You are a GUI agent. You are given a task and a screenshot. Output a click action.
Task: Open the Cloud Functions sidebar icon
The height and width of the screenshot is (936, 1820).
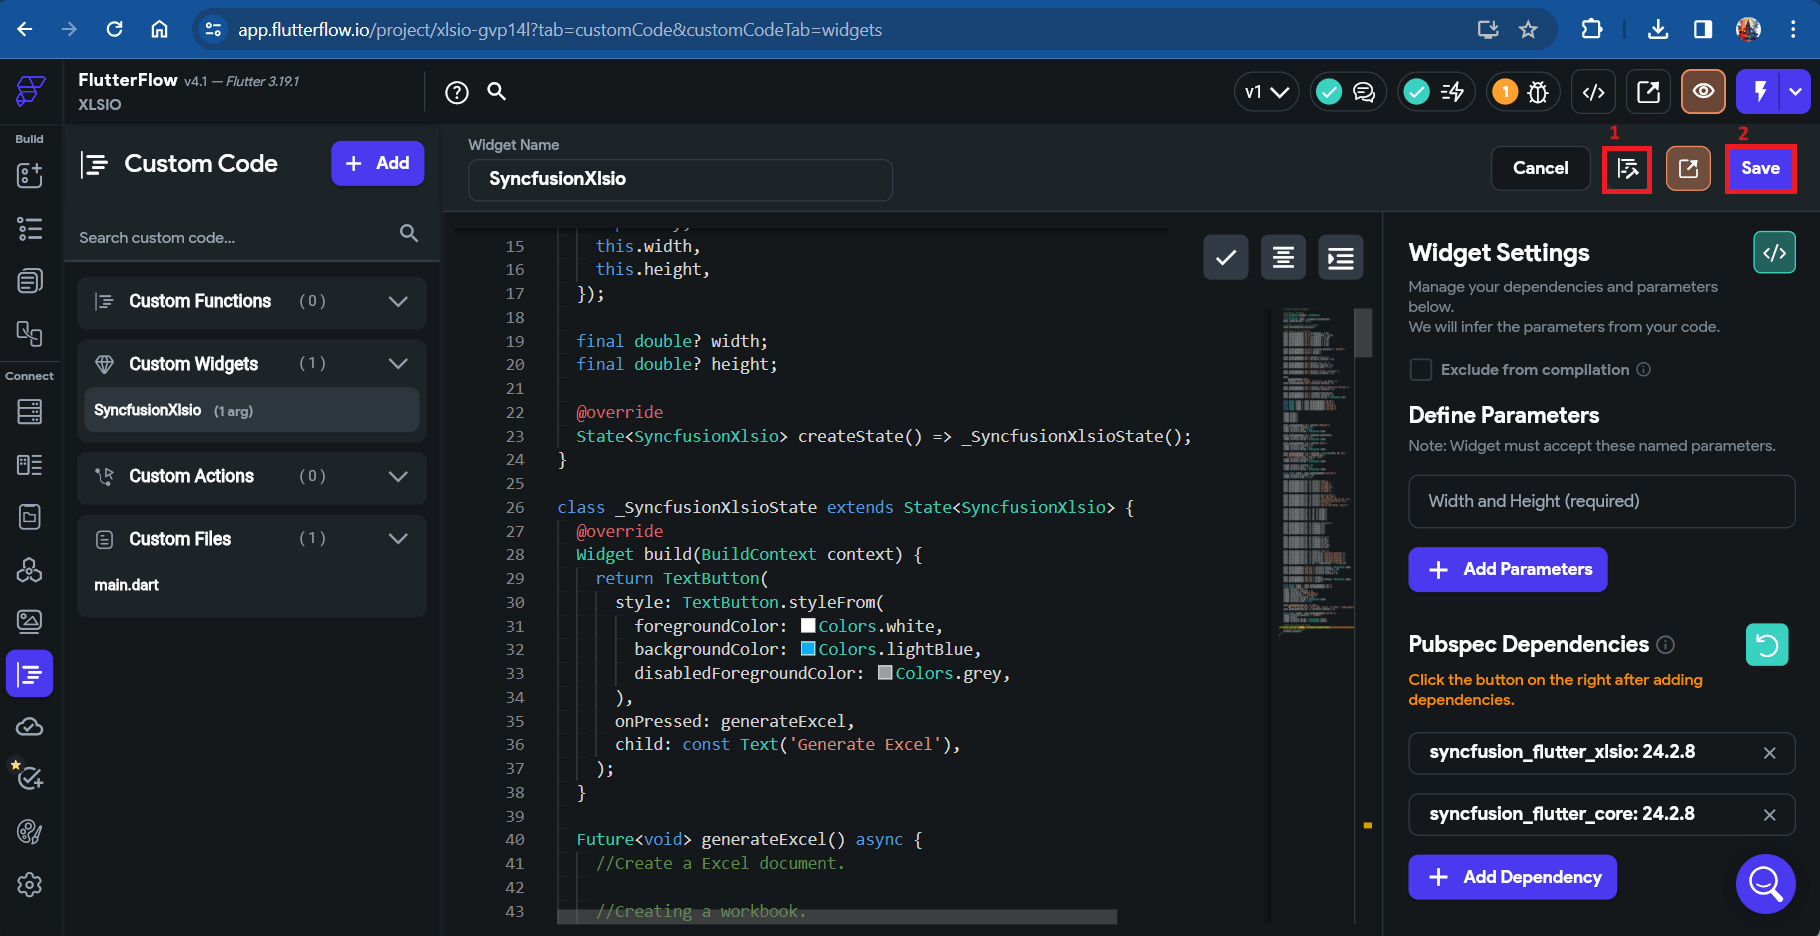pos(30,727)
